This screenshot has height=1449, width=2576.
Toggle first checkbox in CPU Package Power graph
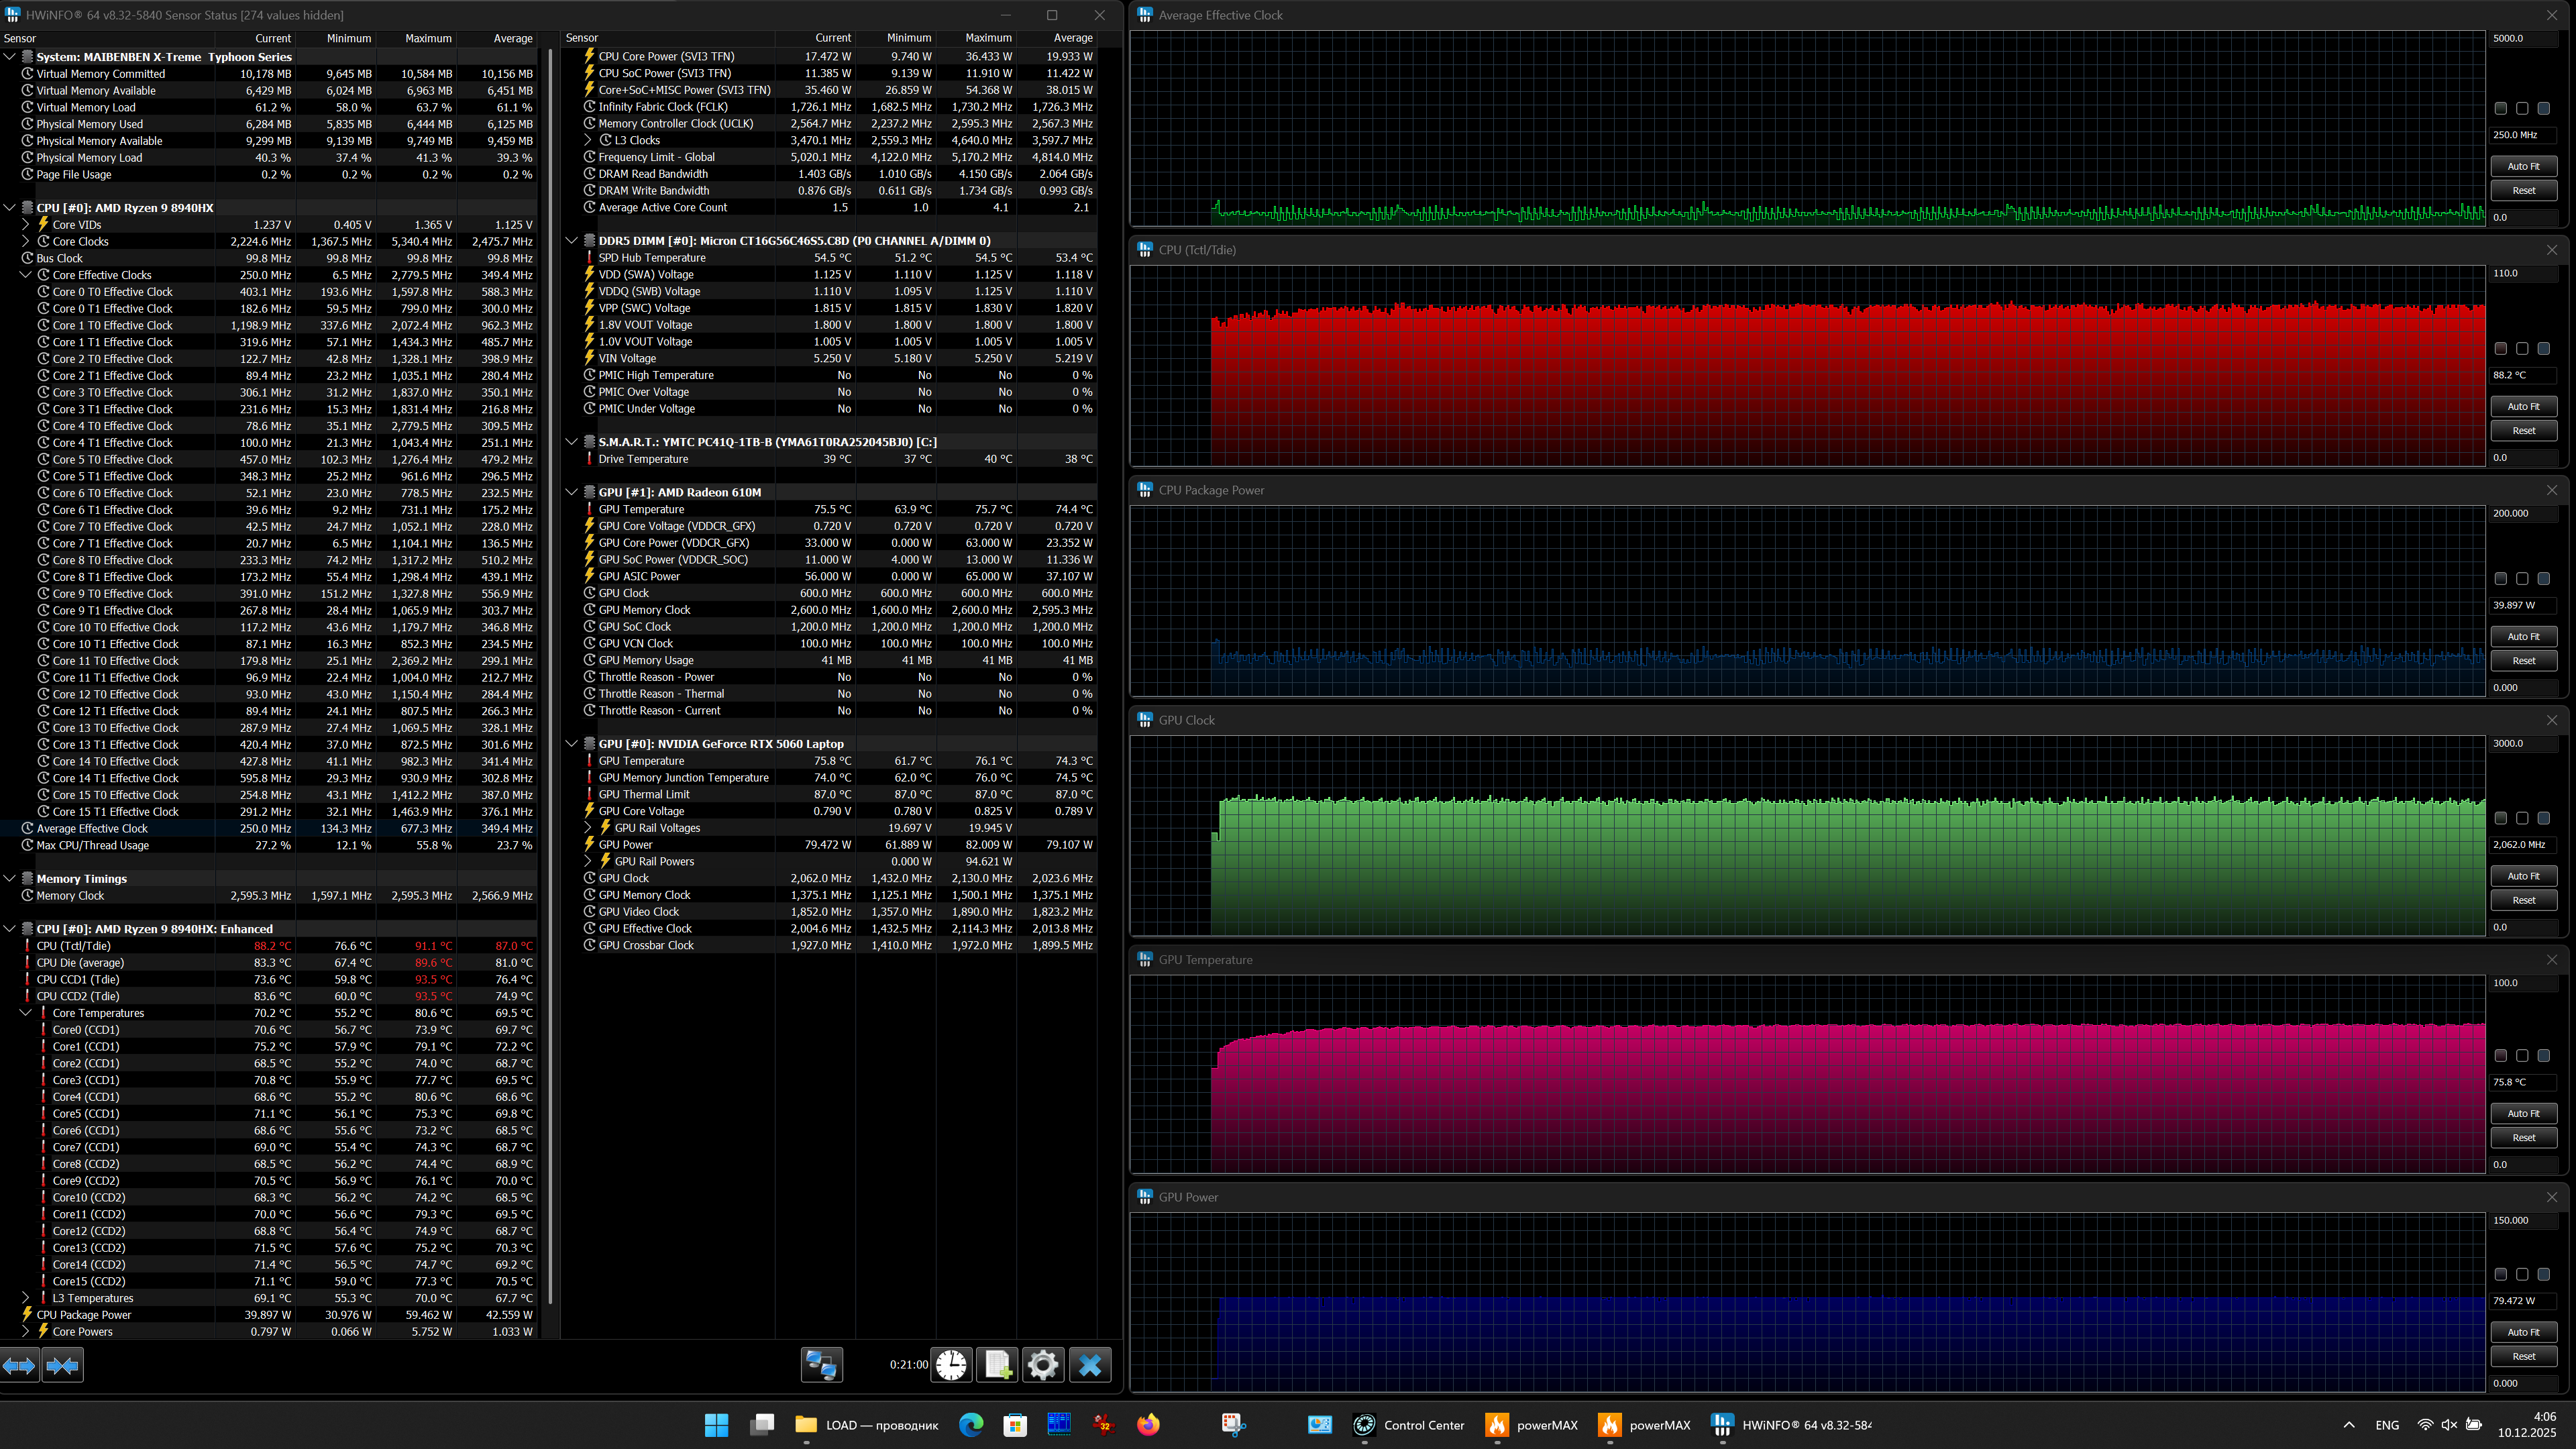(2500, 578)
